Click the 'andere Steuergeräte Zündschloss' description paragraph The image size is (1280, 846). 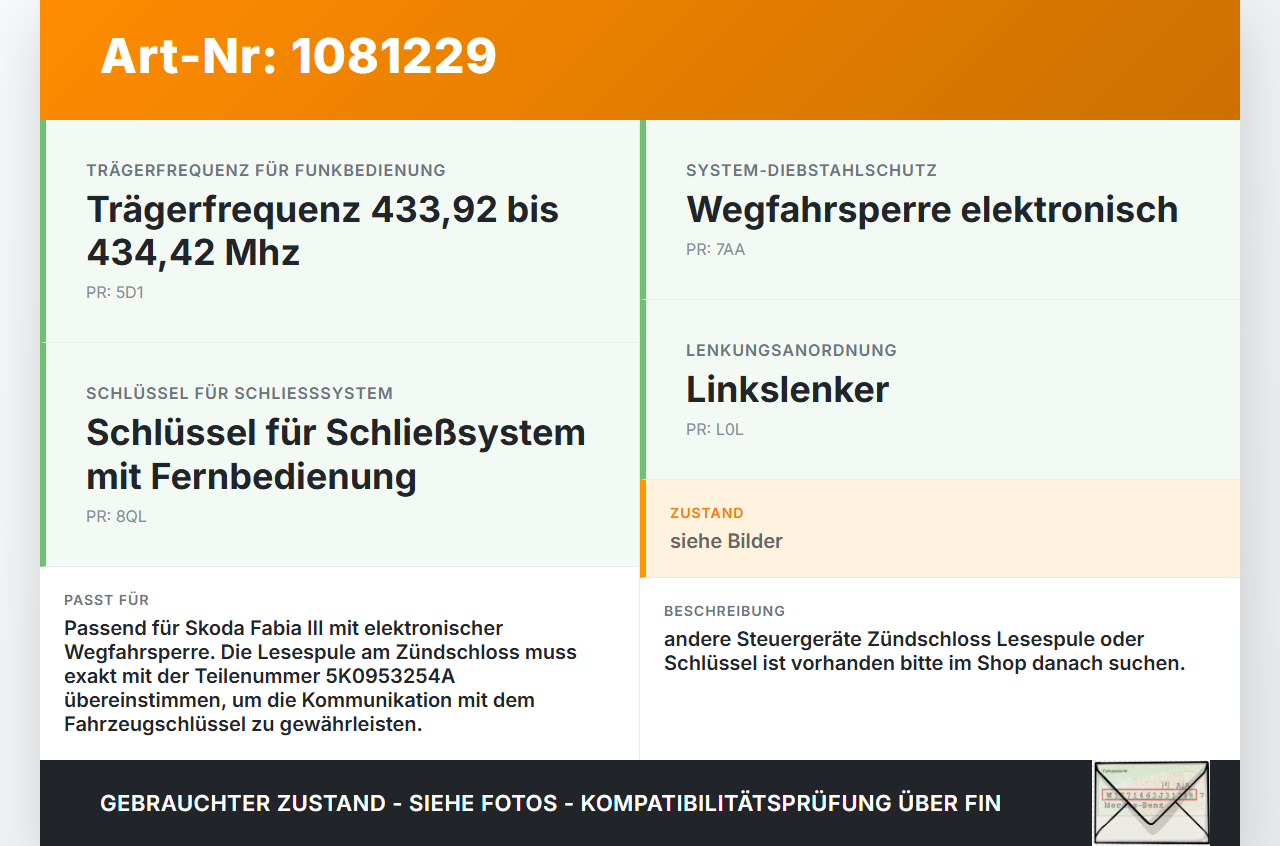(x=924, y=651)
